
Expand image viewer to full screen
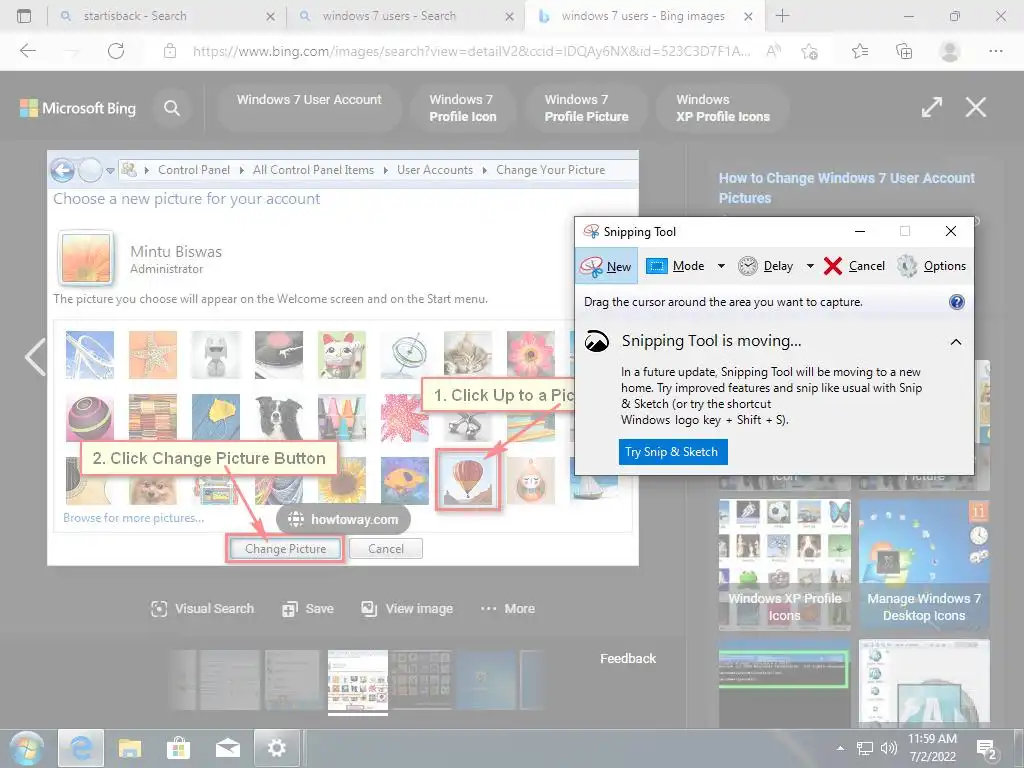932,107
